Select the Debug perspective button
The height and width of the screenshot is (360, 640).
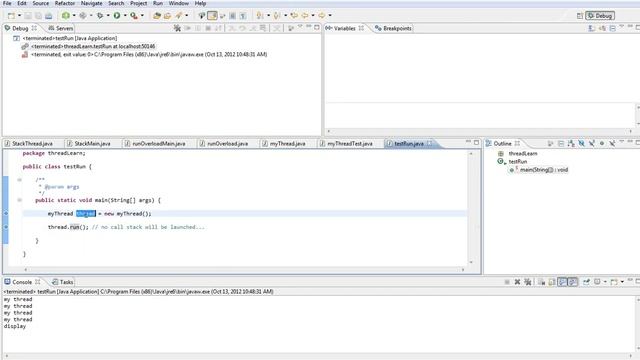(x=600, y=16)
